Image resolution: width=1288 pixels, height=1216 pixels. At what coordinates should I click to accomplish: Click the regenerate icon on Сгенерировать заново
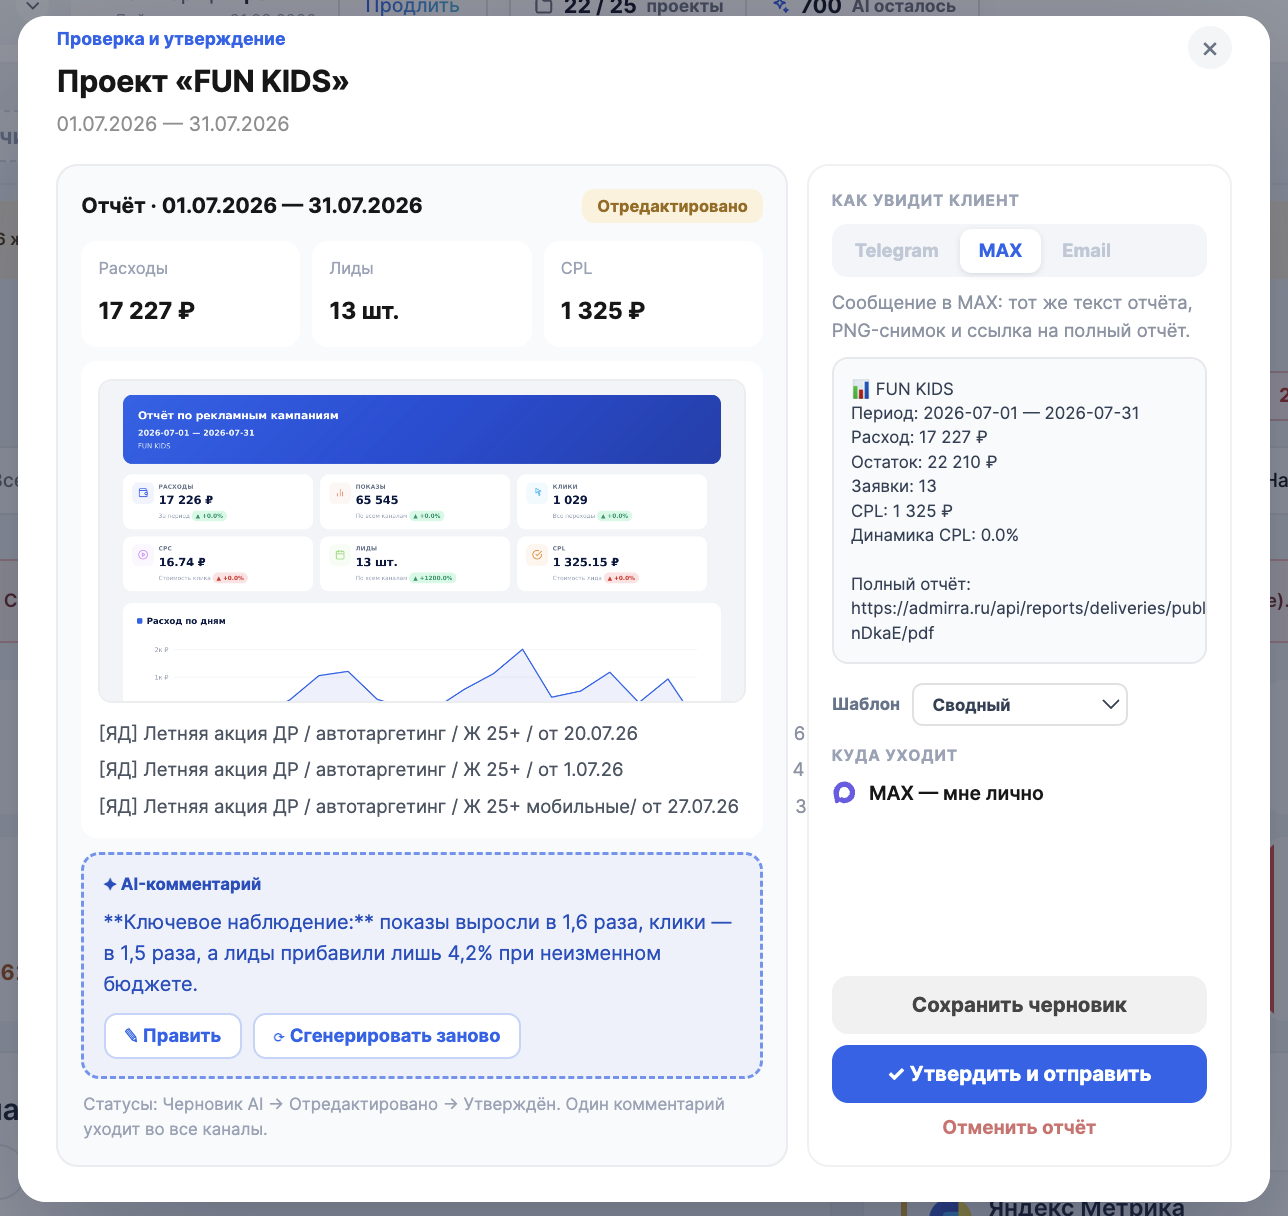[279, 1037]
